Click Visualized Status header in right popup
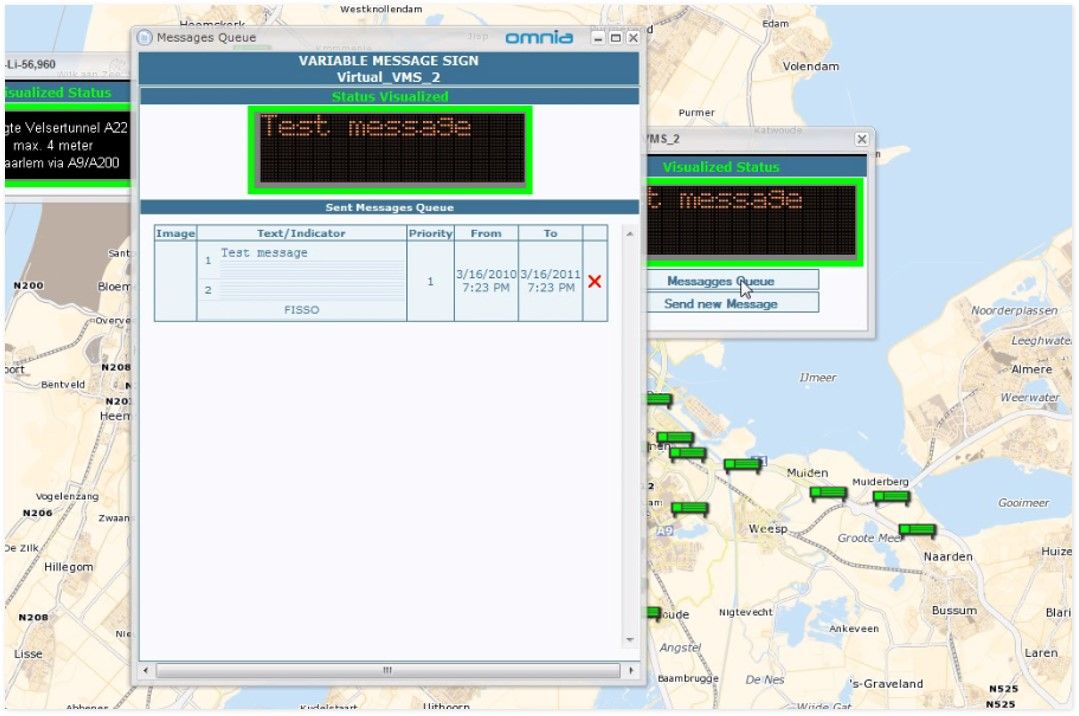This screenshot has width=1079, height=716. coord(756,167)
